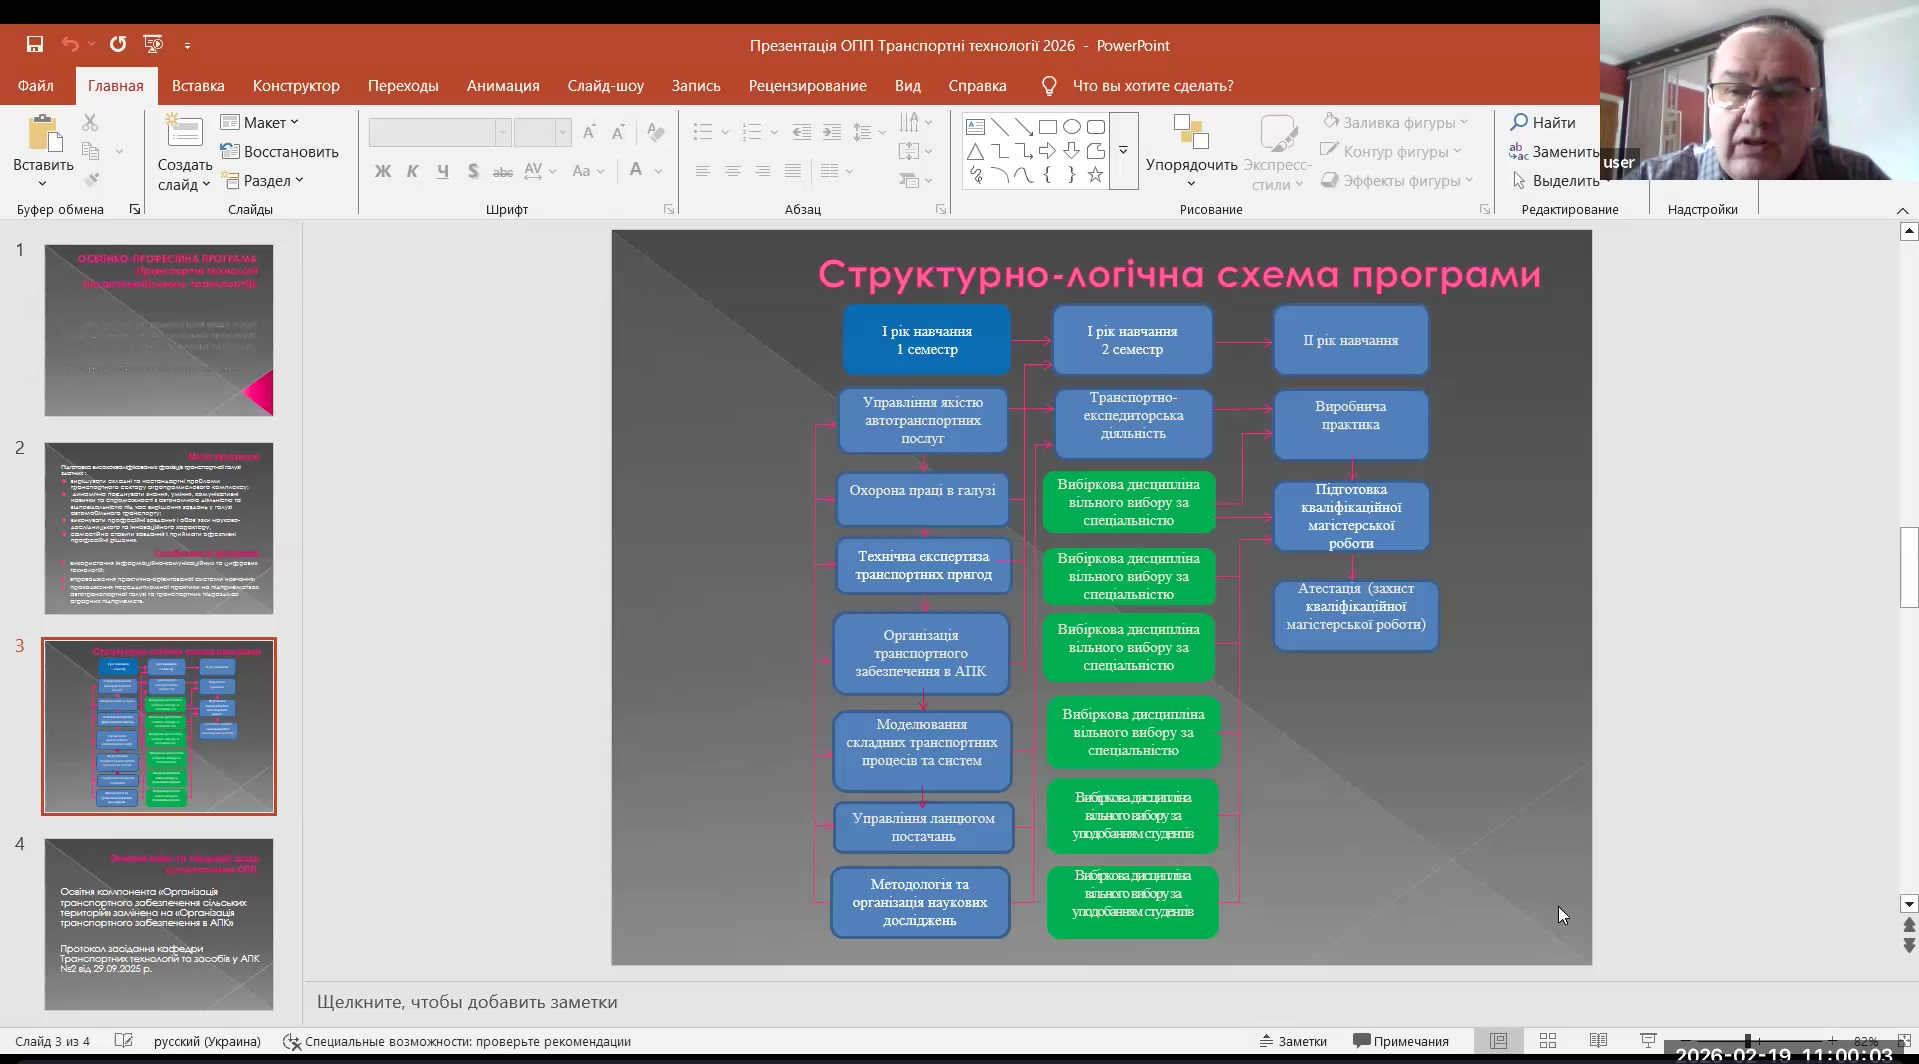1919x1064 pixels.
Task: Expand the shapes gallery more arrow
Action: point(1124,150)
